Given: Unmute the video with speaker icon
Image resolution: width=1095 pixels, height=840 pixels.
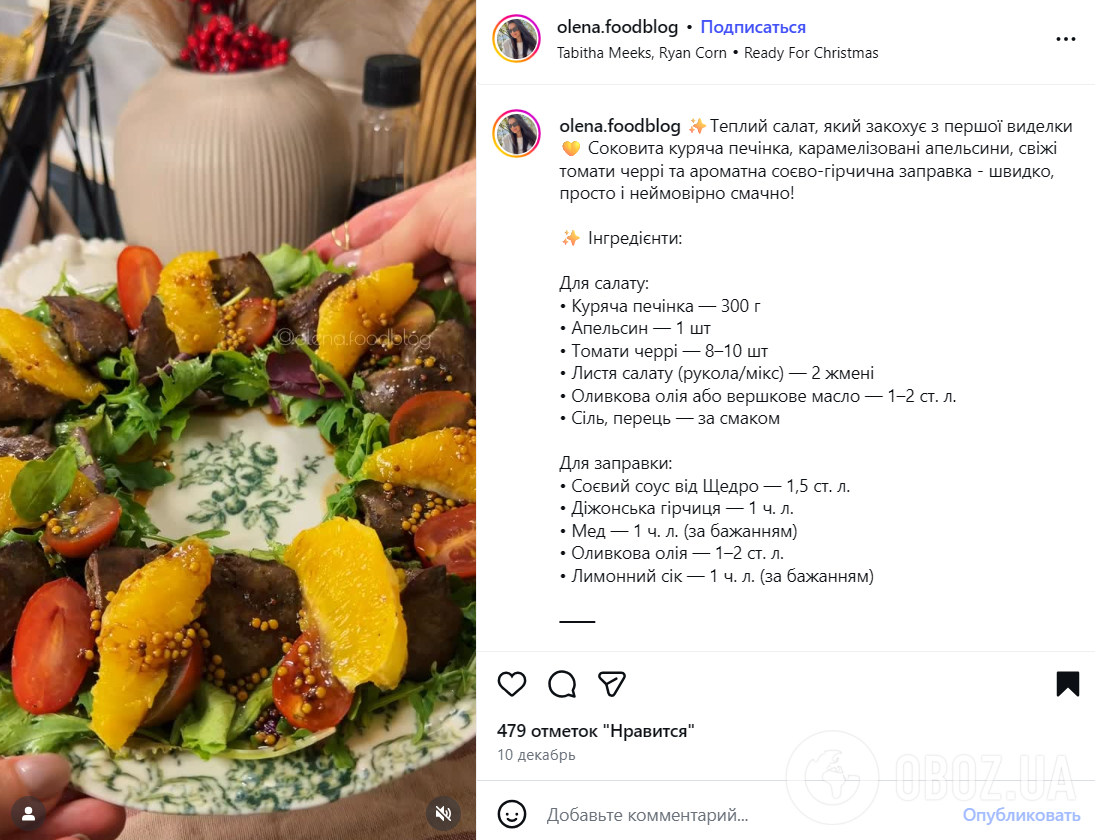Looking at the screenshot, I should coord(443,813).
